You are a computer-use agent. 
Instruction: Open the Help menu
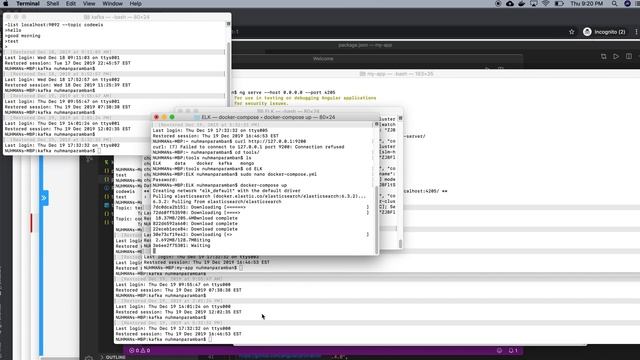[136, 4]
